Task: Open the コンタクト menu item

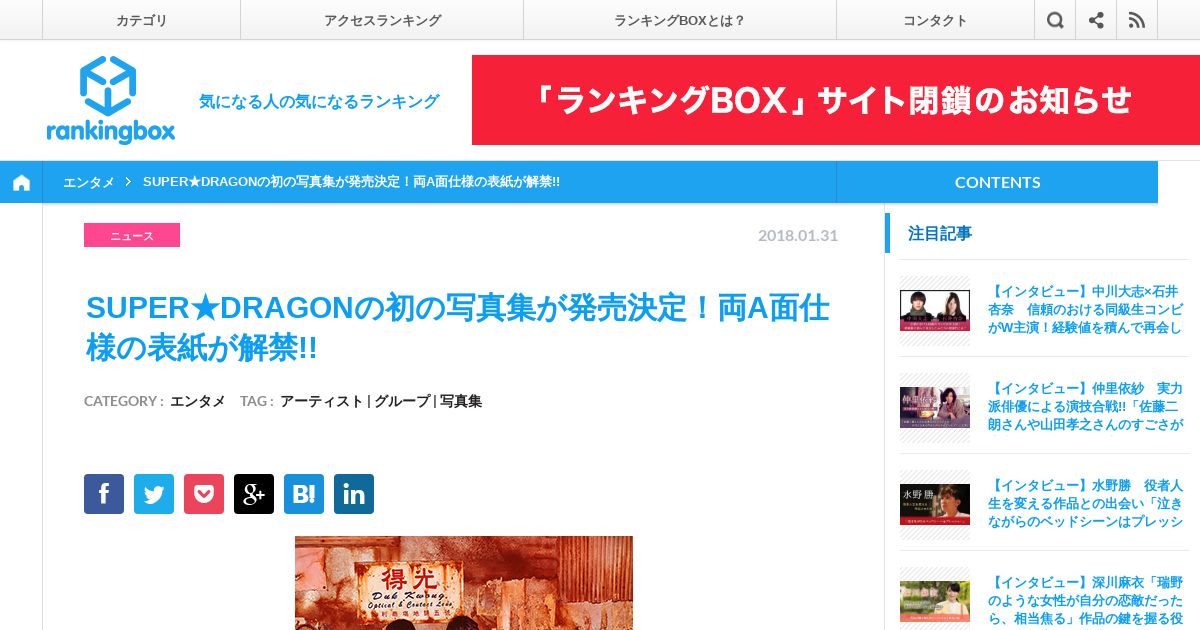Action: coord(935,20)
